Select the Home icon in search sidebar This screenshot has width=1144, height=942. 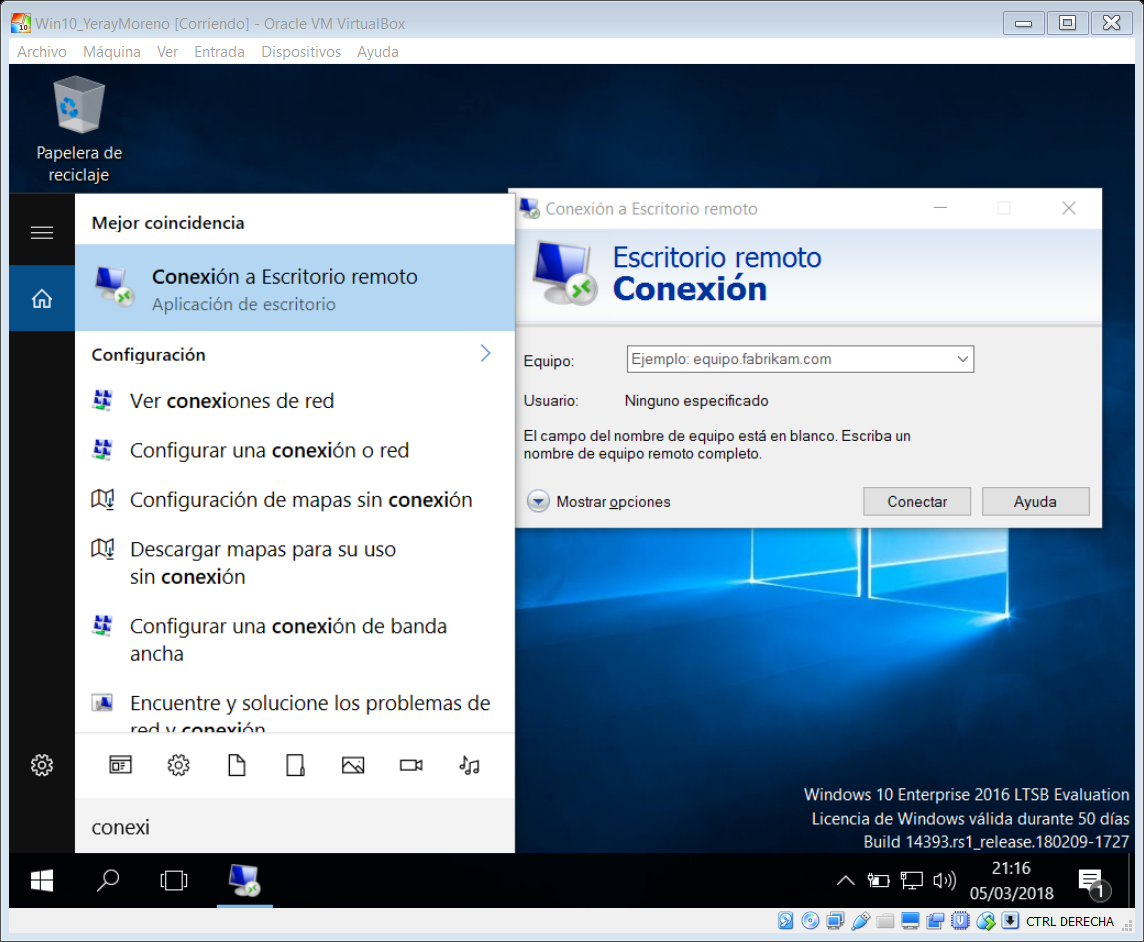[42, 298]
